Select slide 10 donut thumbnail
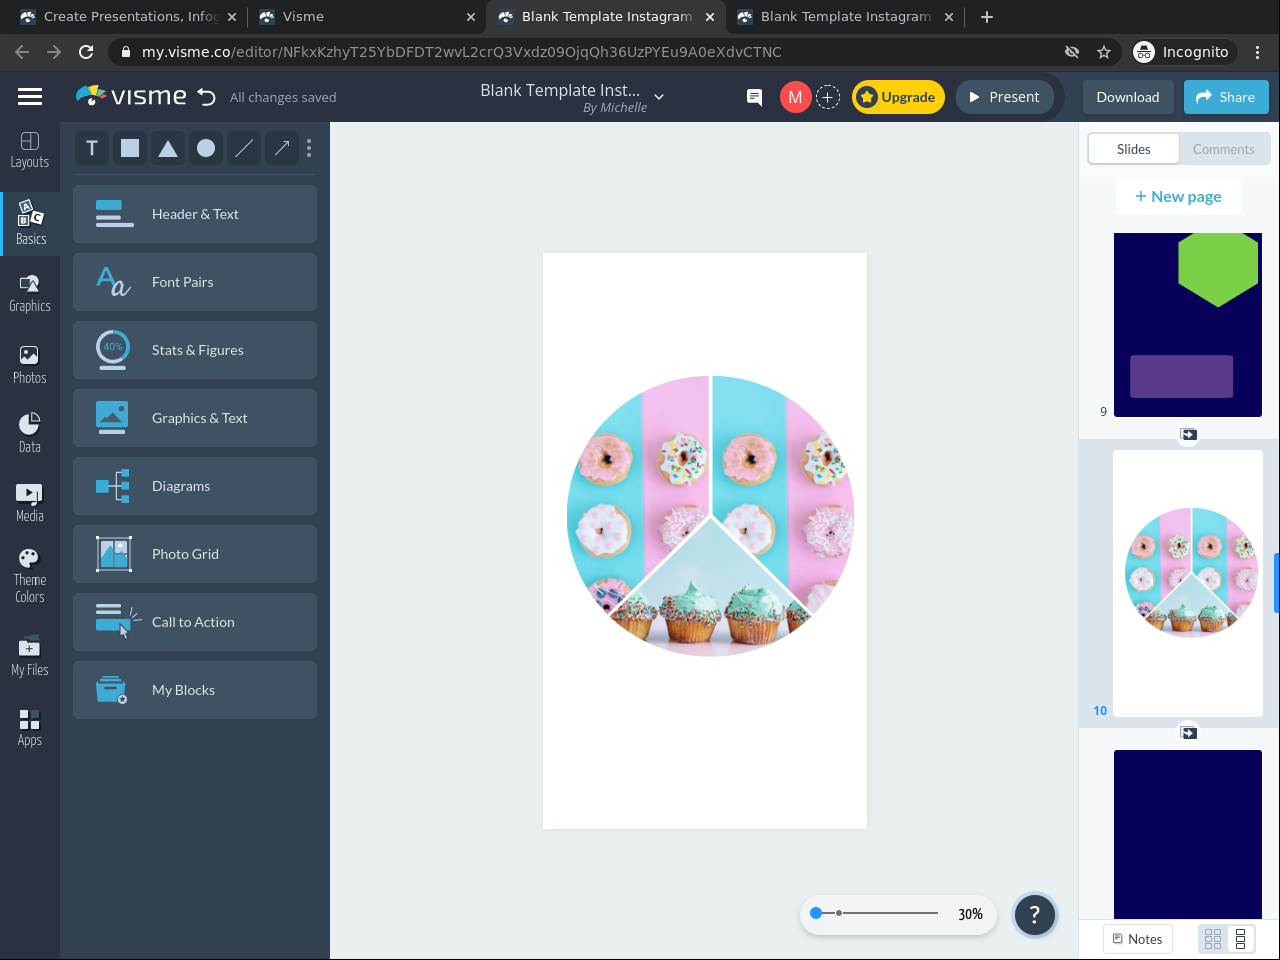The height and width of the screenshot is (960, 1280). (x=1188, y=583)
